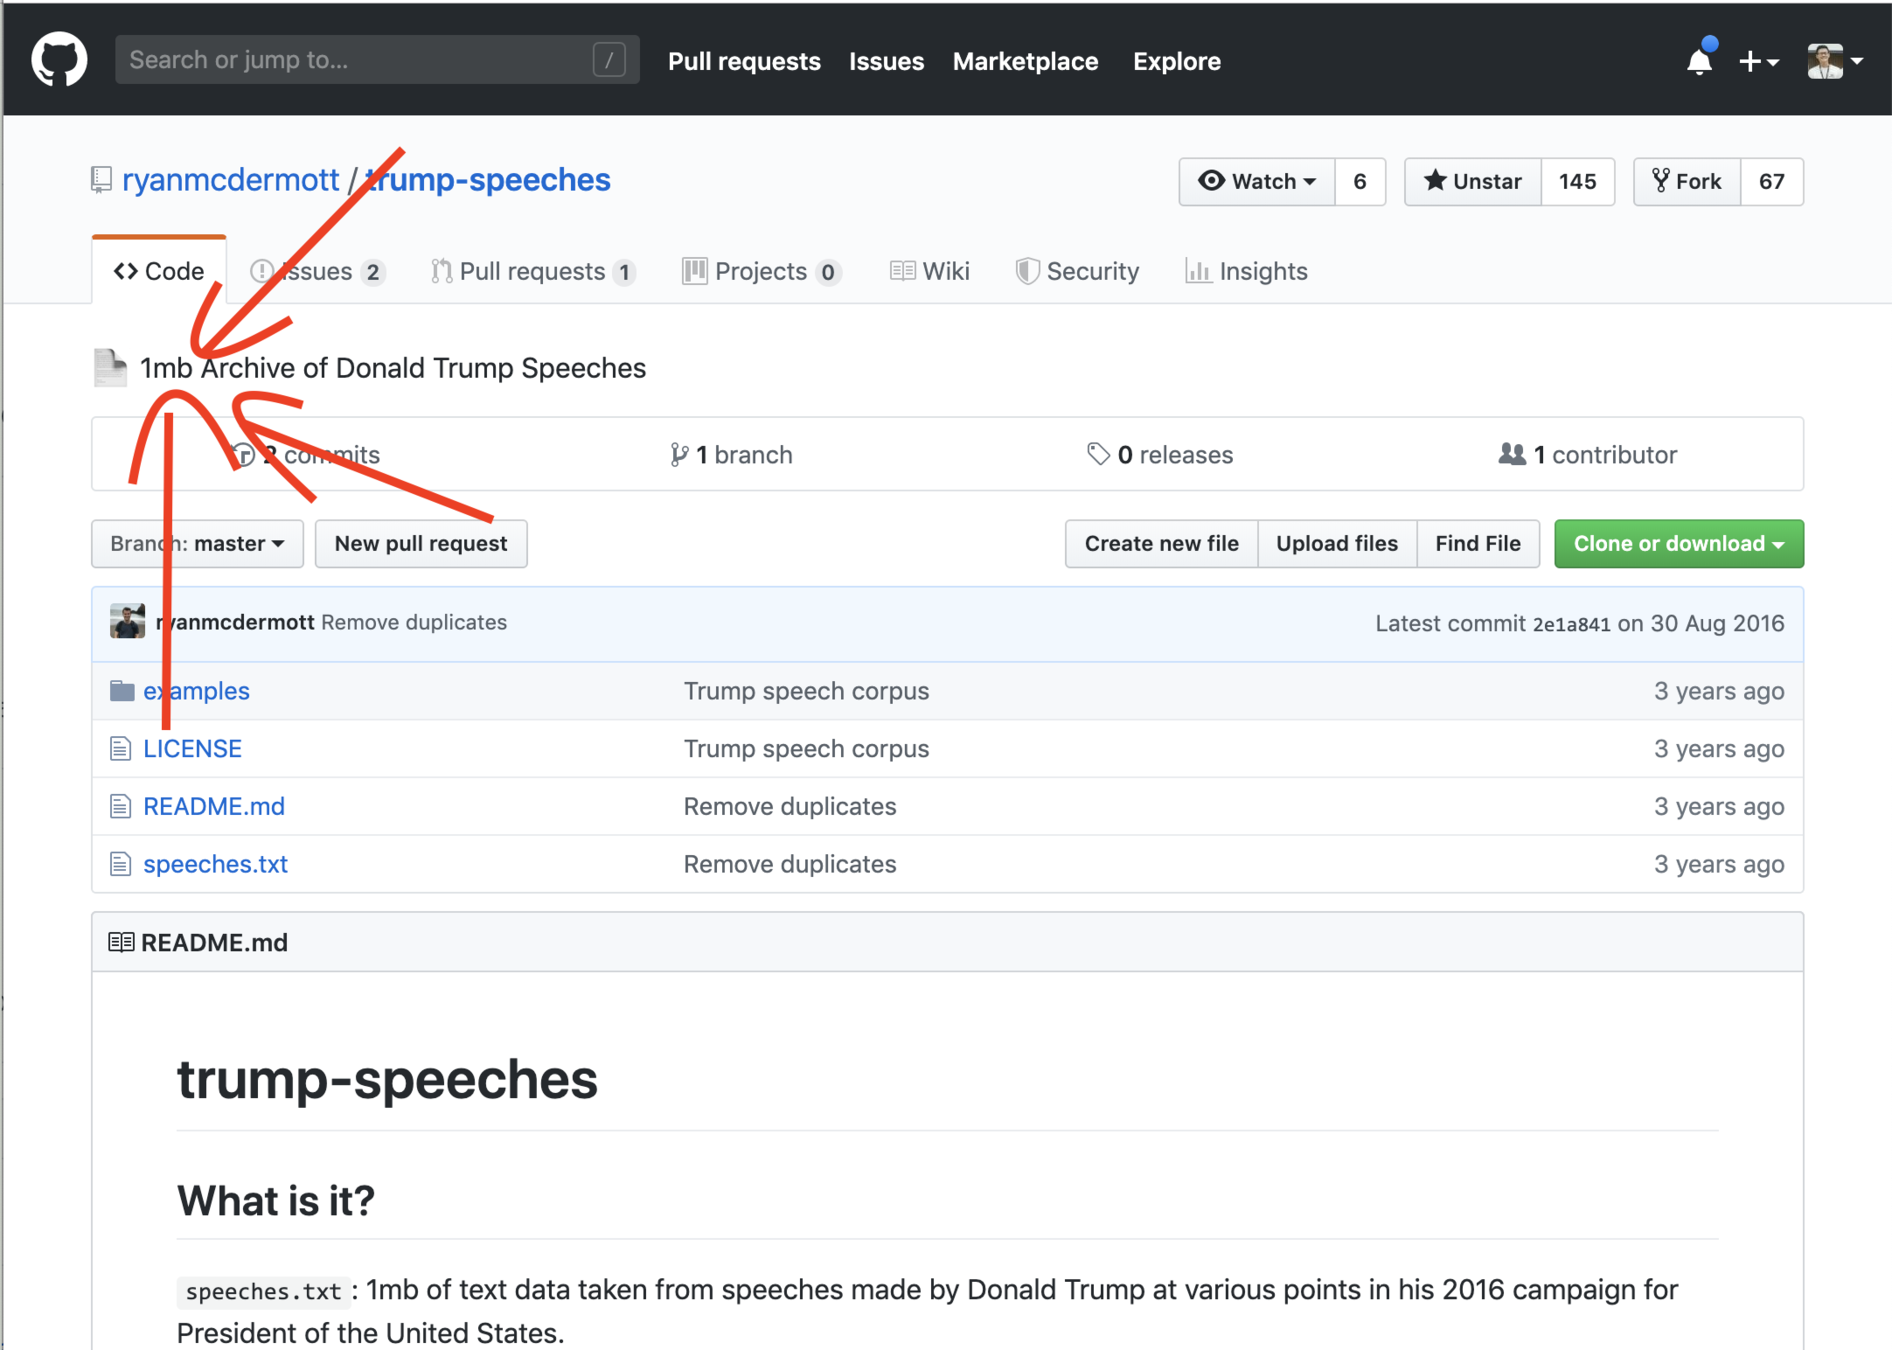Open the Security tab
This screenshot has height=1350, width=1892.
coord(1077,271)
